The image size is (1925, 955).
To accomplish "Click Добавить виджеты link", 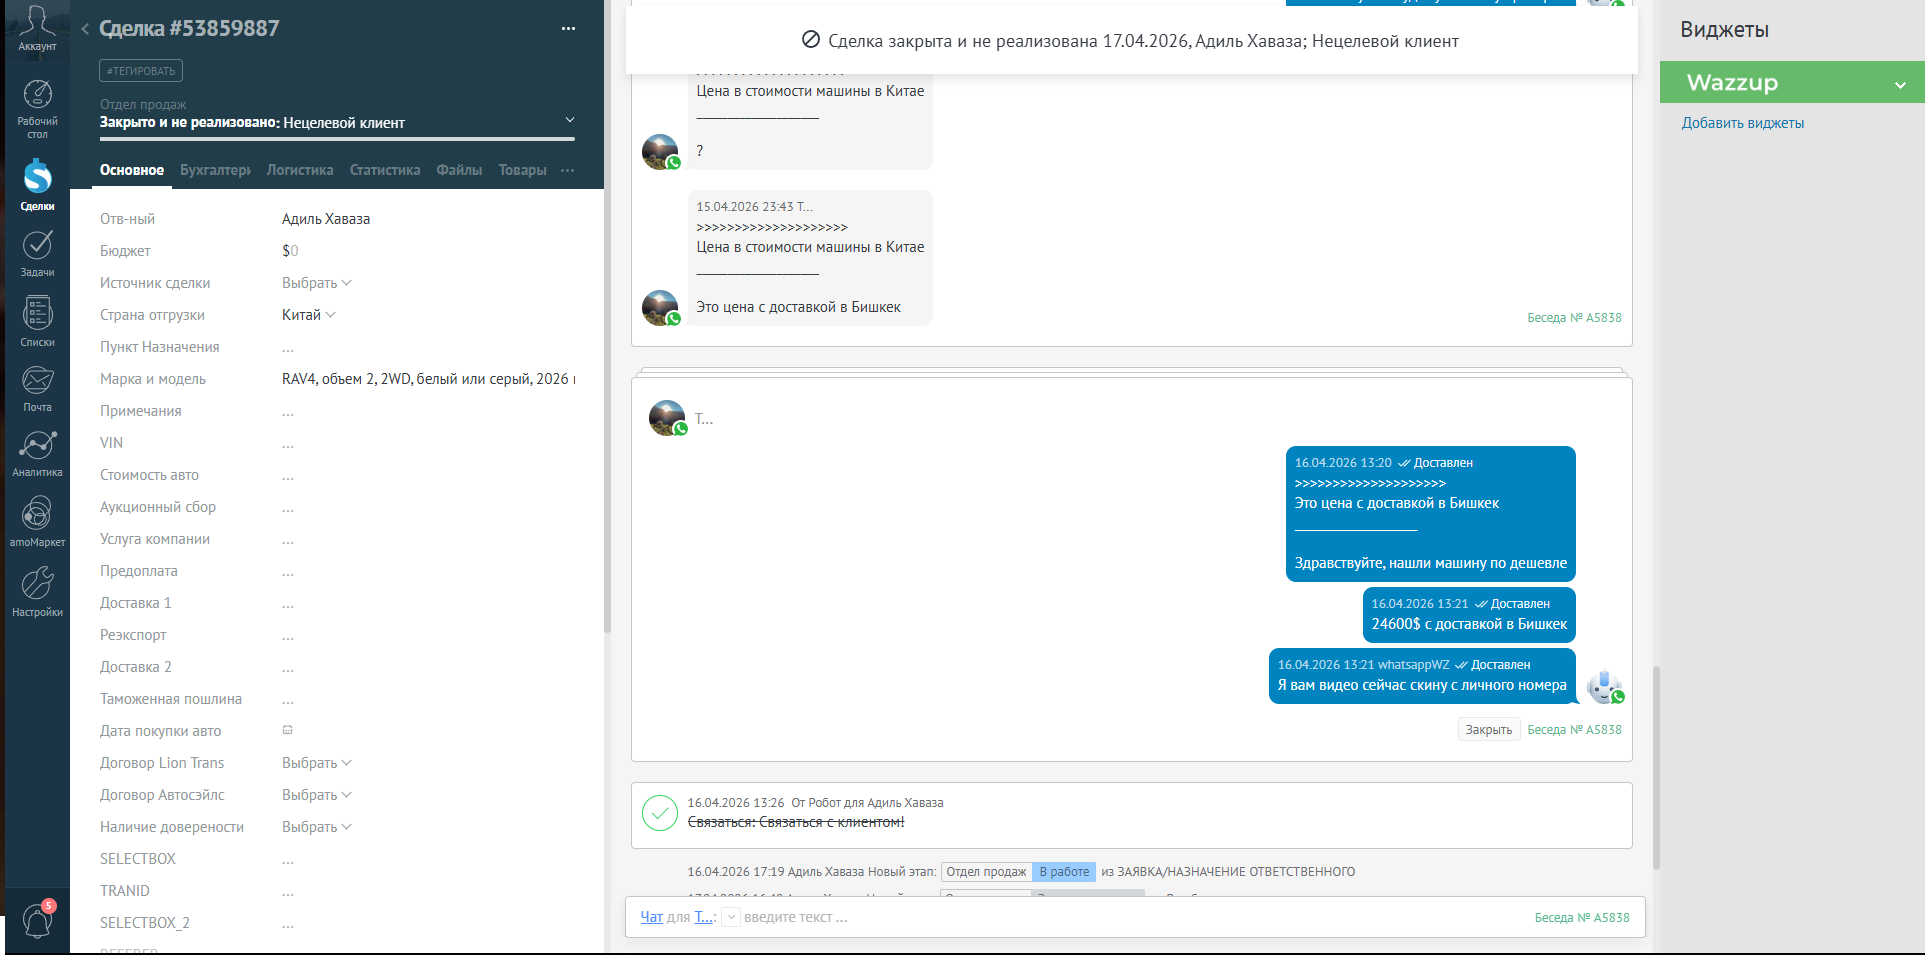I will [x=1742, y=123].
